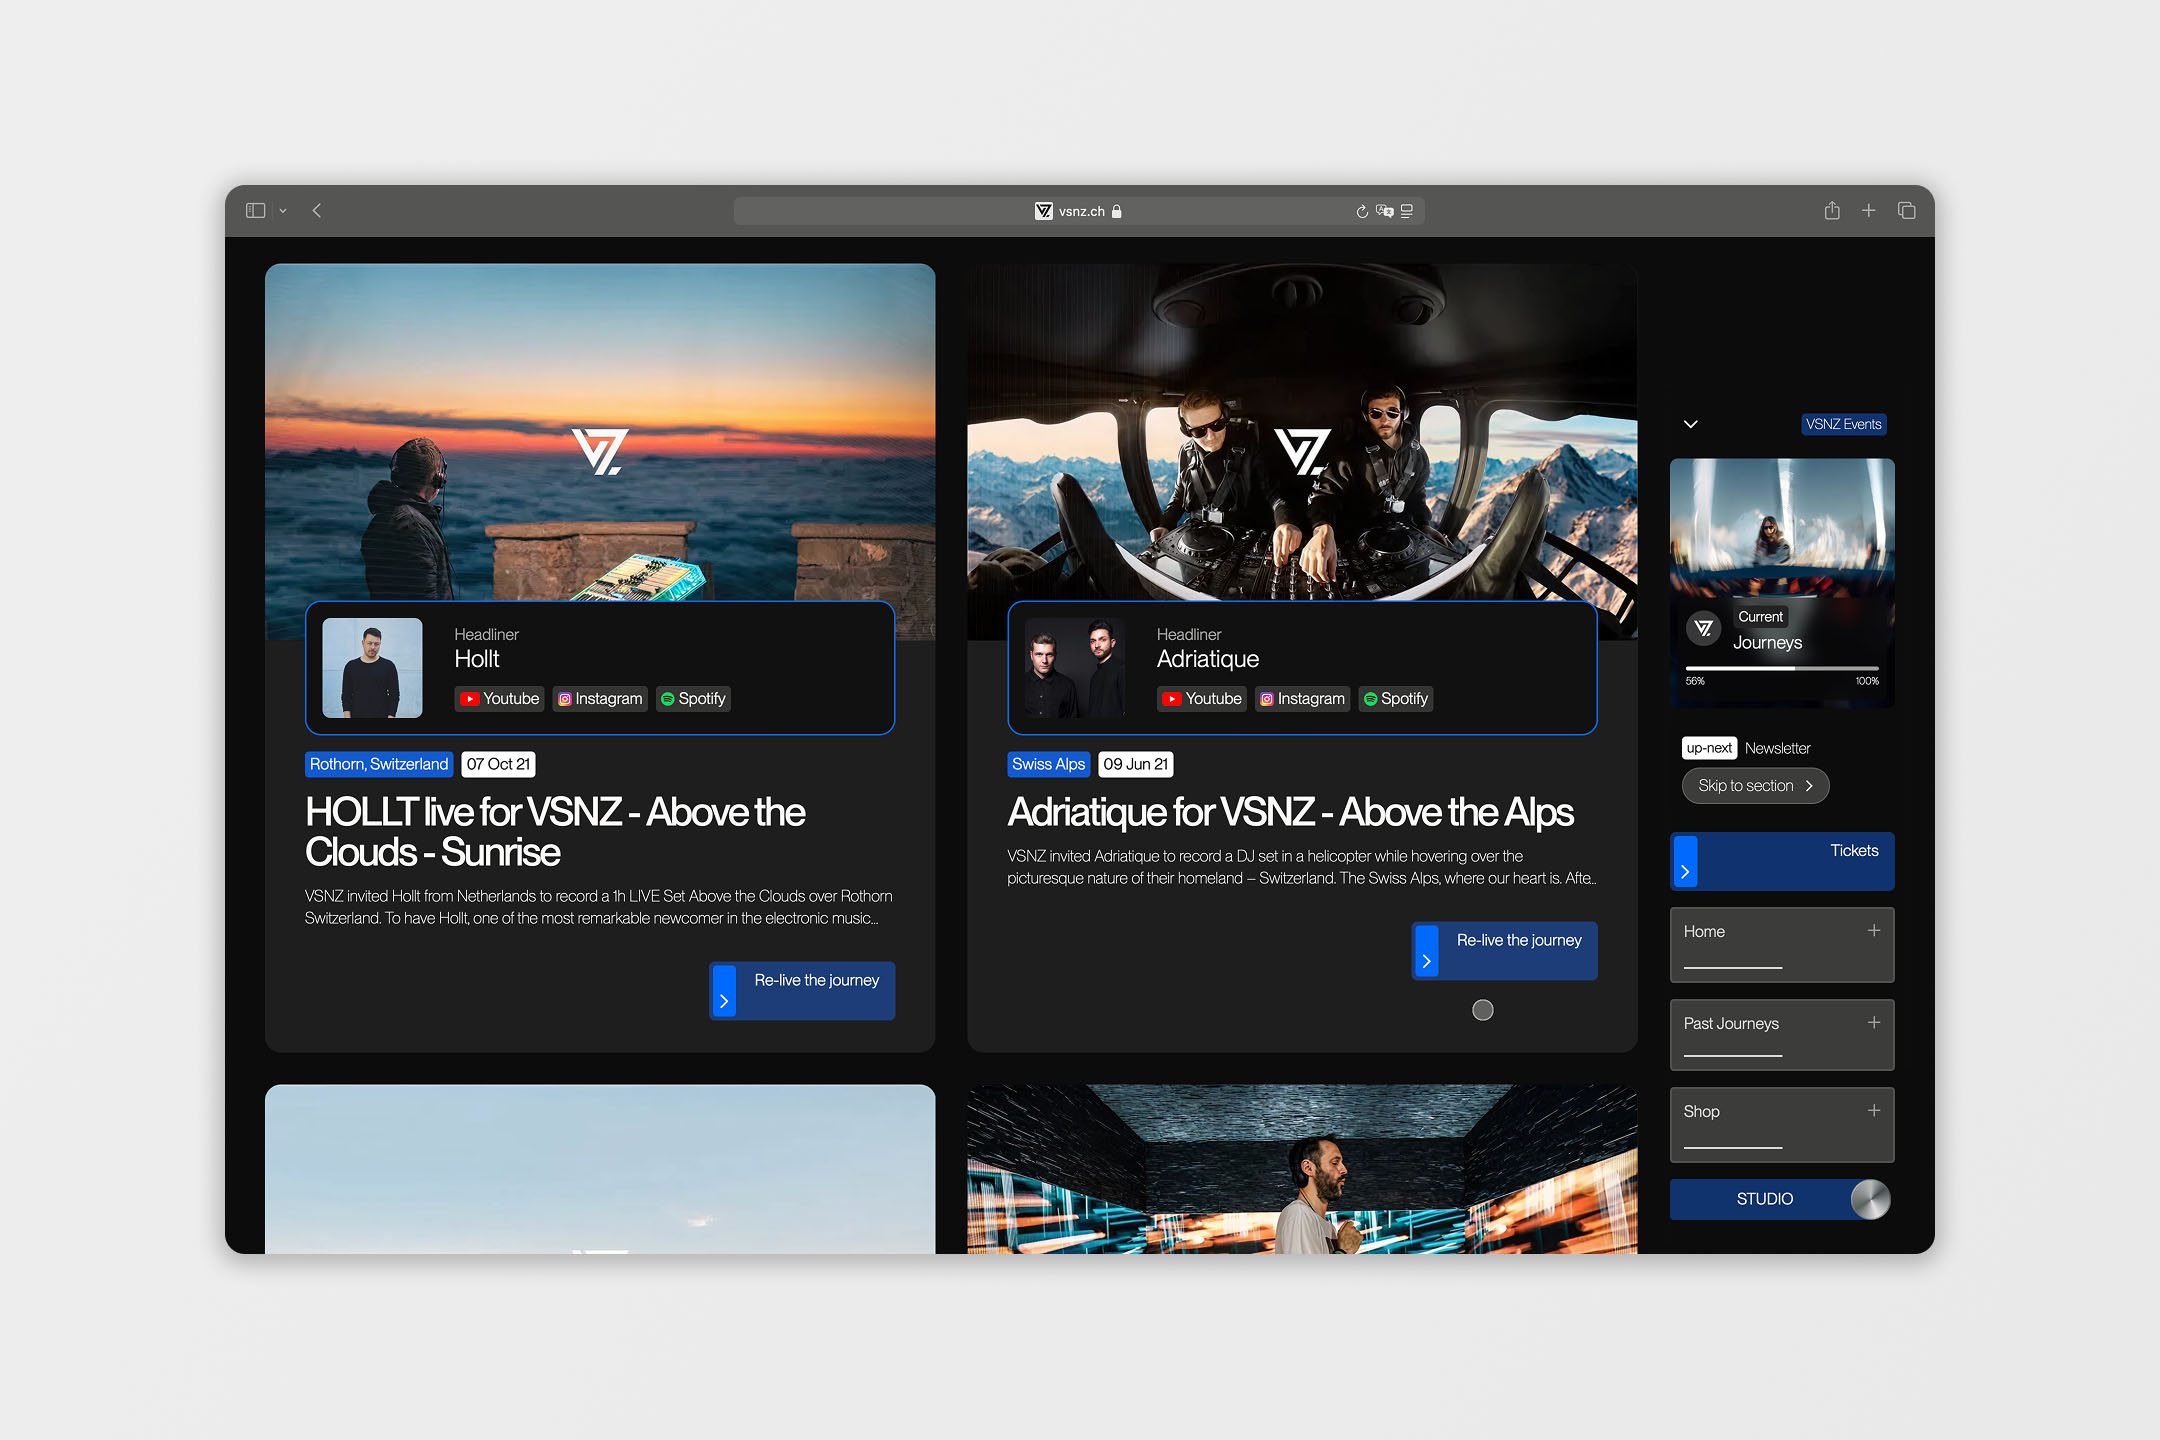Open Adriatique's Instagram link
Screen dimensions: 2160x1440
pos(1302,699)
